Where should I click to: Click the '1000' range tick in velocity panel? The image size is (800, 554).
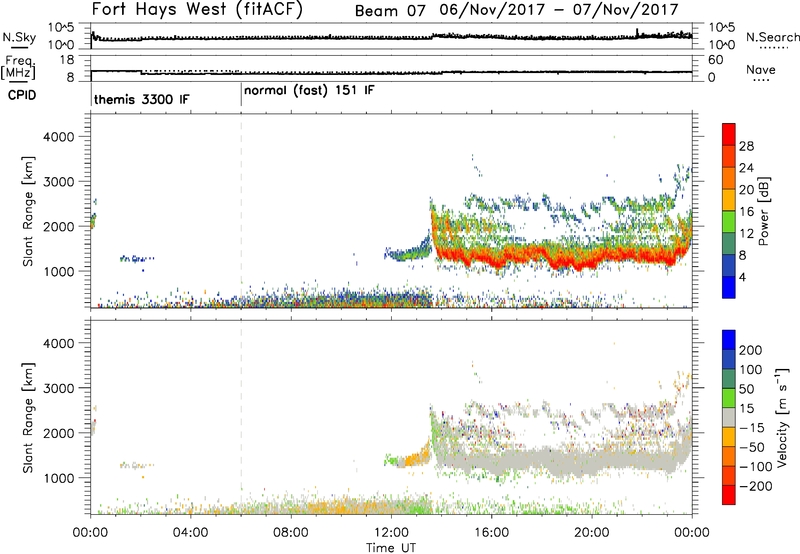pyautogui.click(x=59, y=478)
